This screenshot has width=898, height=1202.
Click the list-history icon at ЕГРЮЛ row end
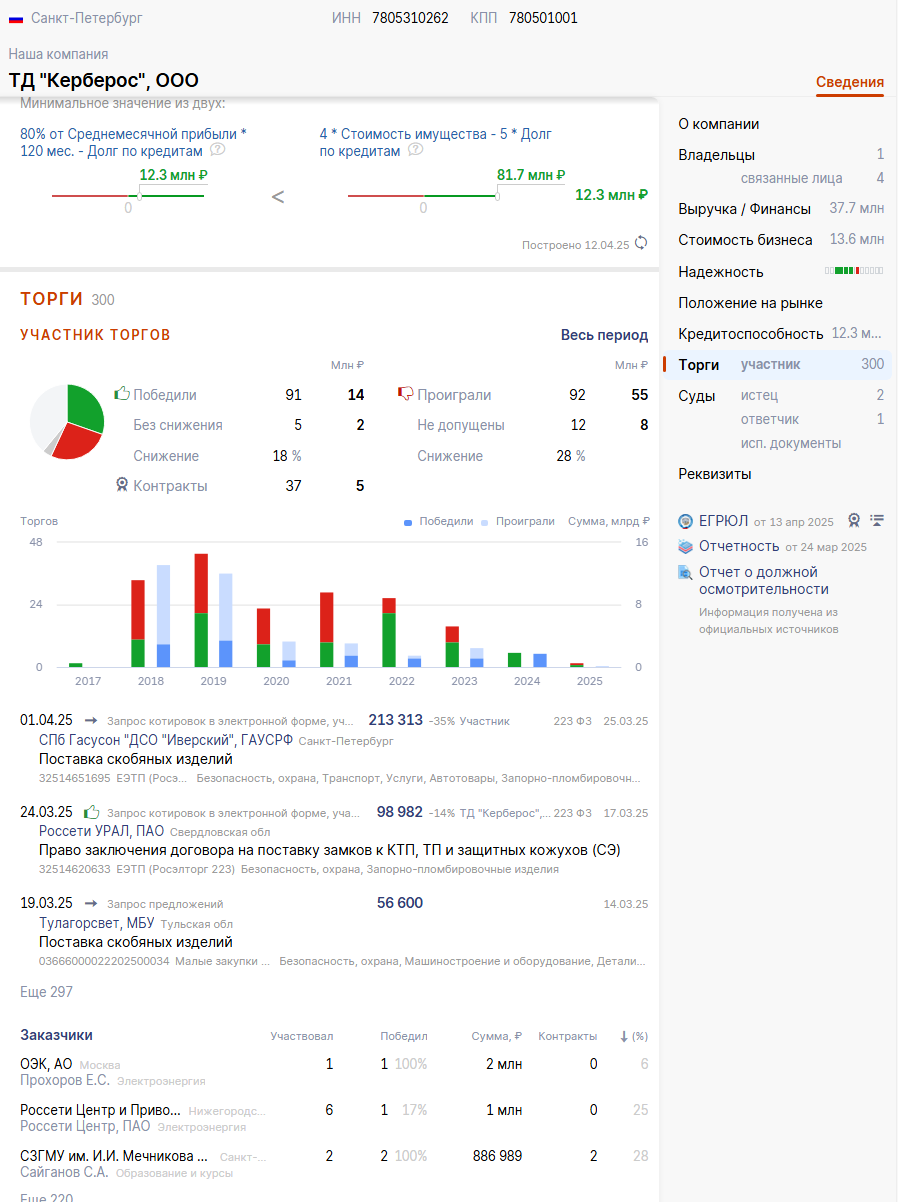point(878,520)
